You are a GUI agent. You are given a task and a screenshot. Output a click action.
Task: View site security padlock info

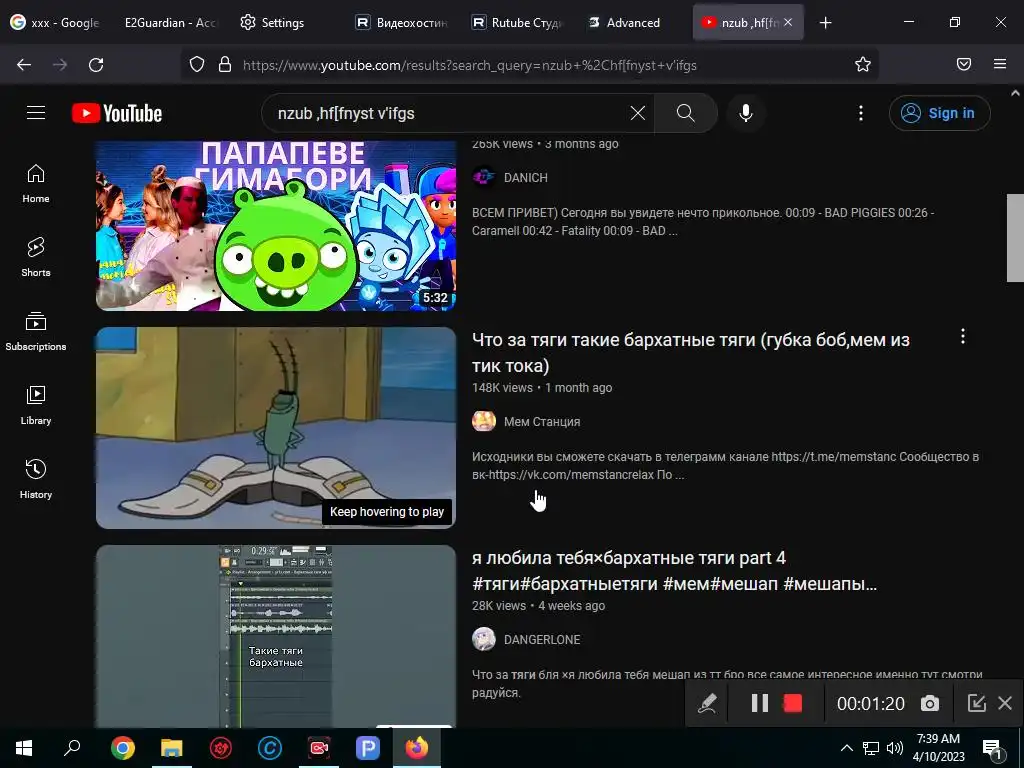pos(225,65)
